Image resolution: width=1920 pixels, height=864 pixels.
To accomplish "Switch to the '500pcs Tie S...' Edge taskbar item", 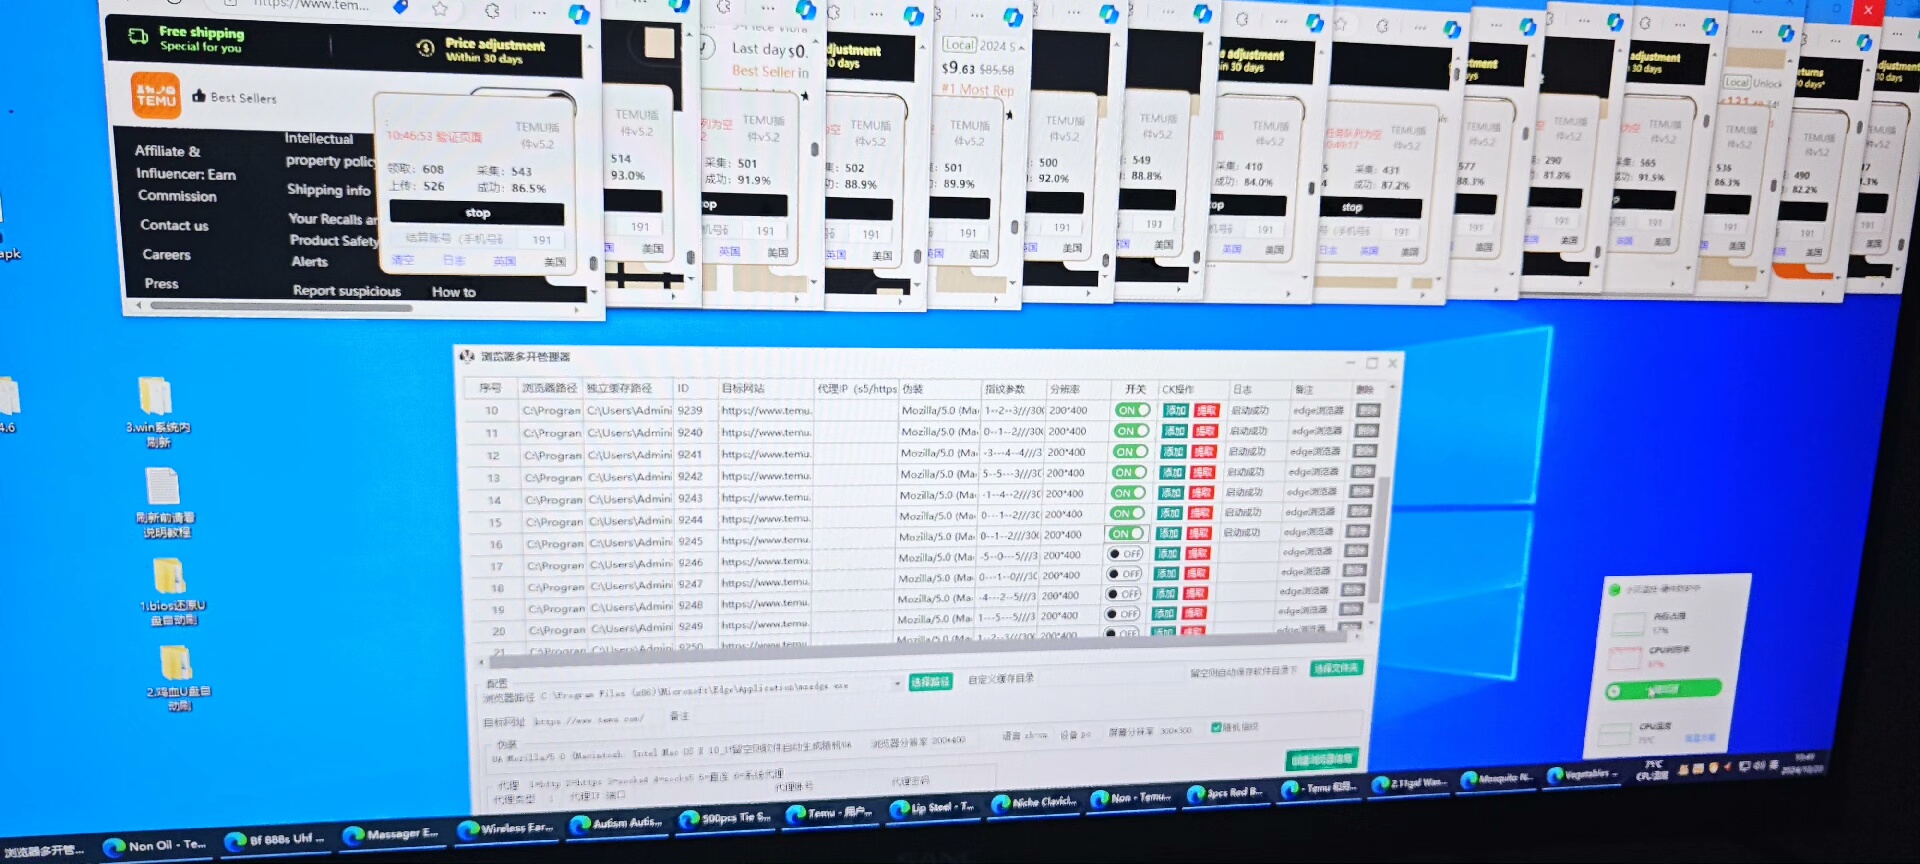I will tap(725, 818).
